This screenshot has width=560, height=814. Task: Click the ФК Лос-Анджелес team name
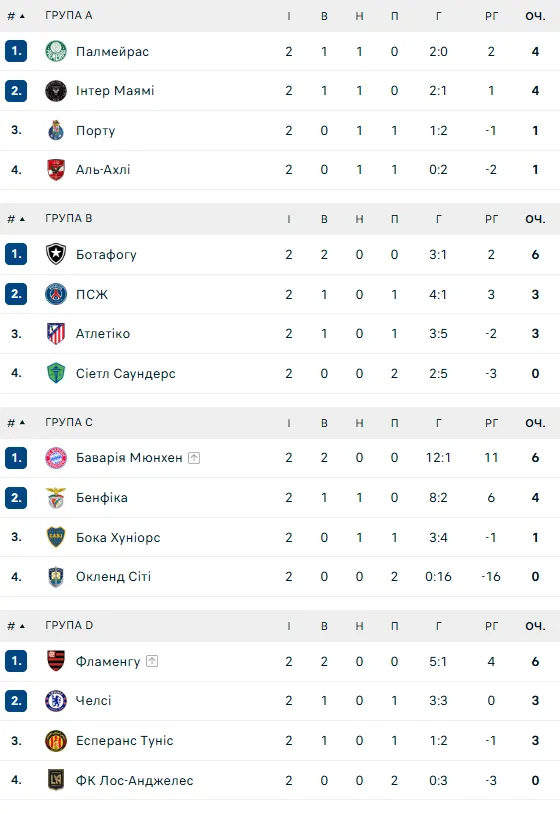(x=134, y=781)
